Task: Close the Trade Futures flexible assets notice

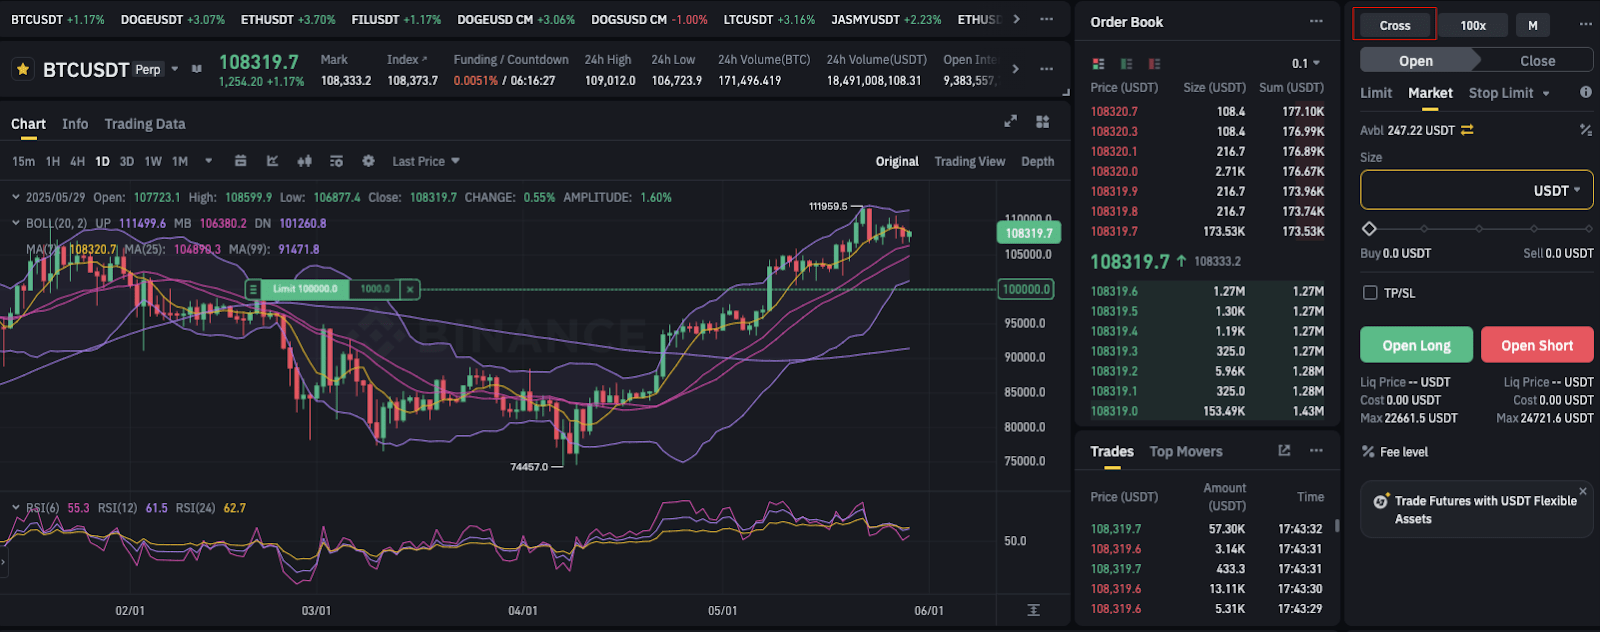Action: point(1583,491)
